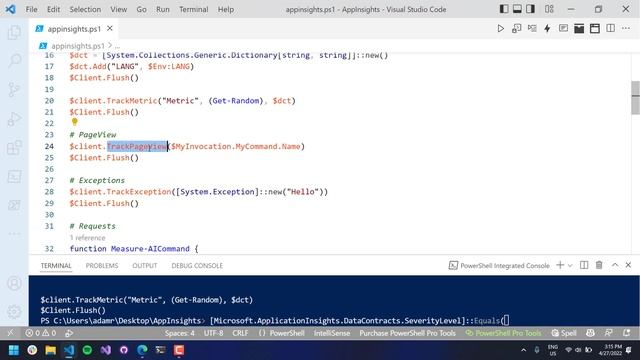640x360 pixels.
Task: Click the lightbulb code action on line 22
Action: (x=74, y=122)
